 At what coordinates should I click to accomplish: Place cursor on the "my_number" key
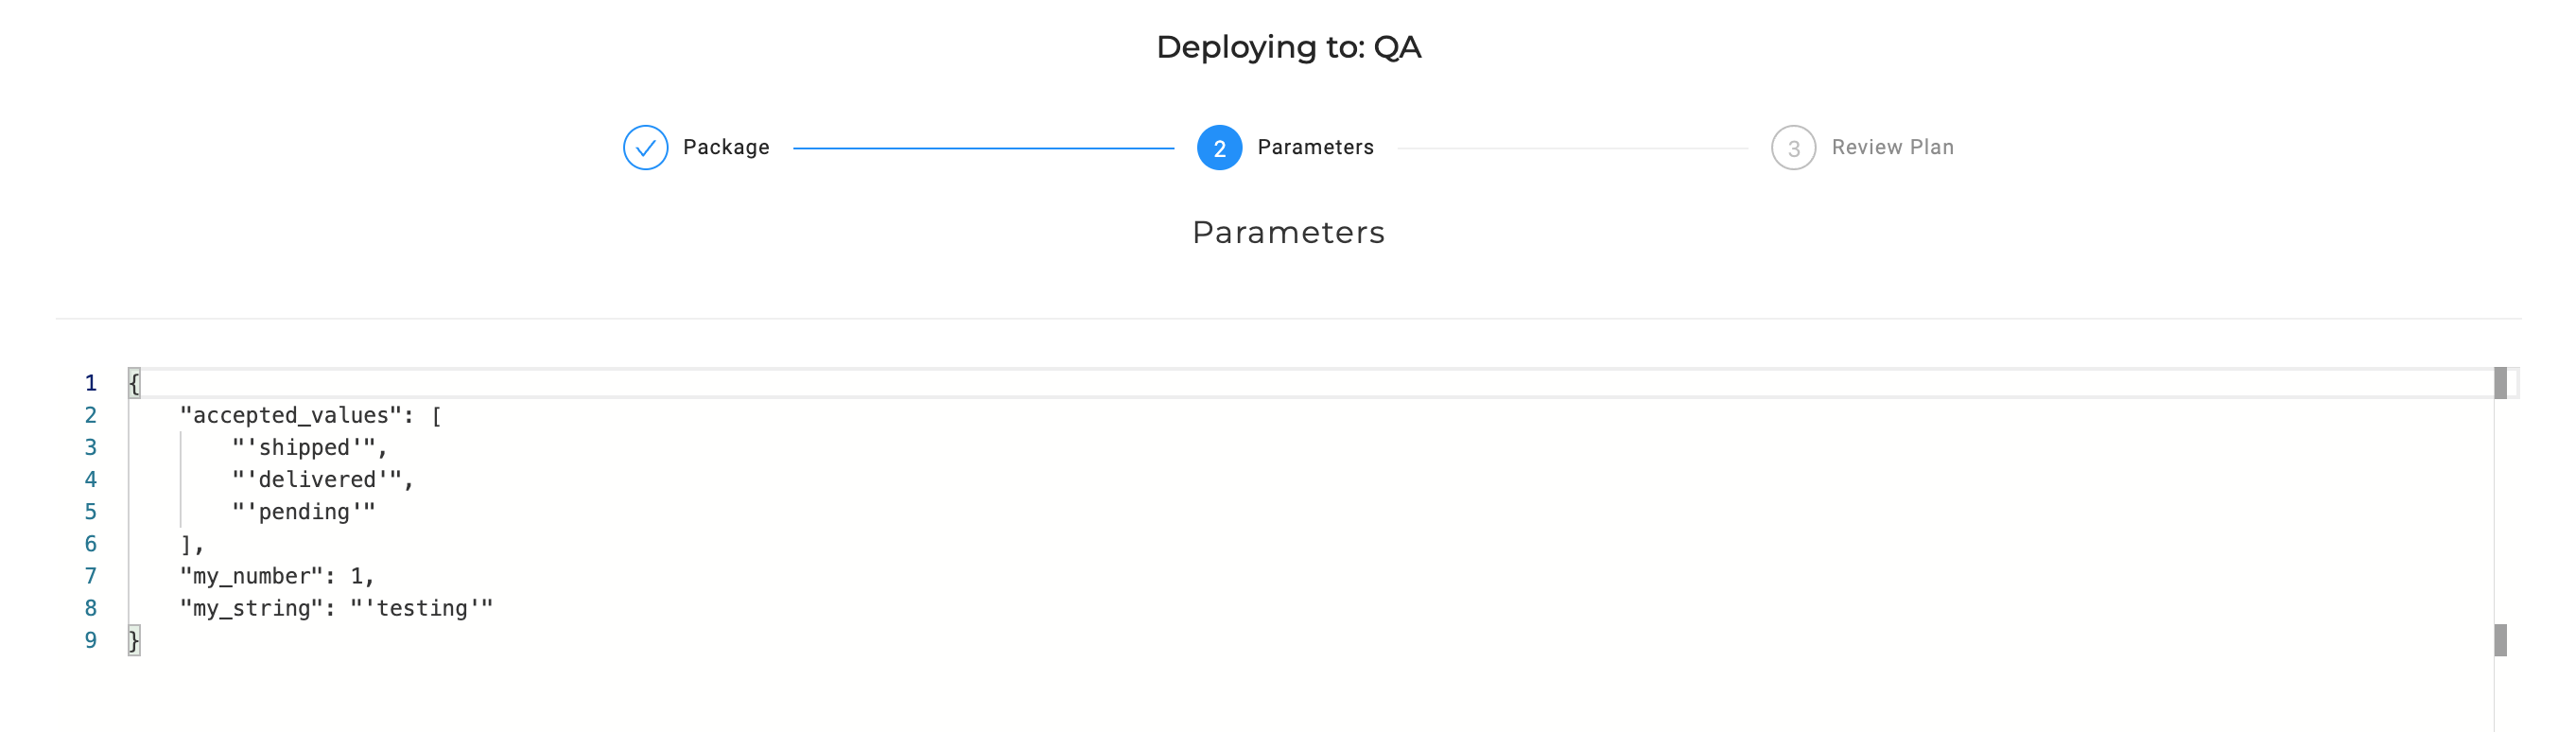(251, 576)
